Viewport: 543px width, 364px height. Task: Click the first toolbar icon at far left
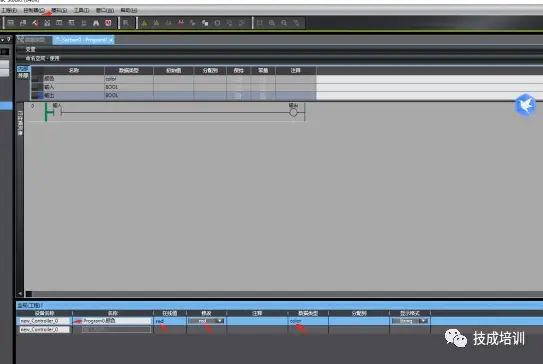click(11, 23)
